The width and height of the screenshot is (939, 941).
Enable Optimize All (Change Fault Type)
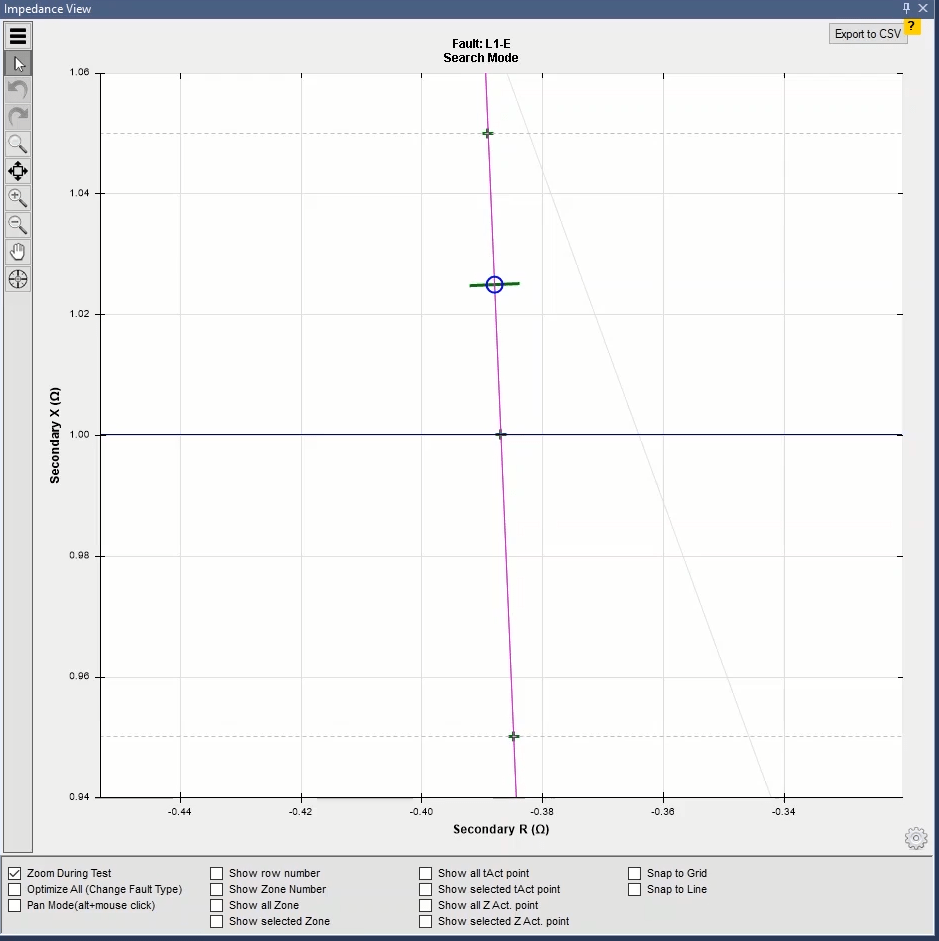14,889
